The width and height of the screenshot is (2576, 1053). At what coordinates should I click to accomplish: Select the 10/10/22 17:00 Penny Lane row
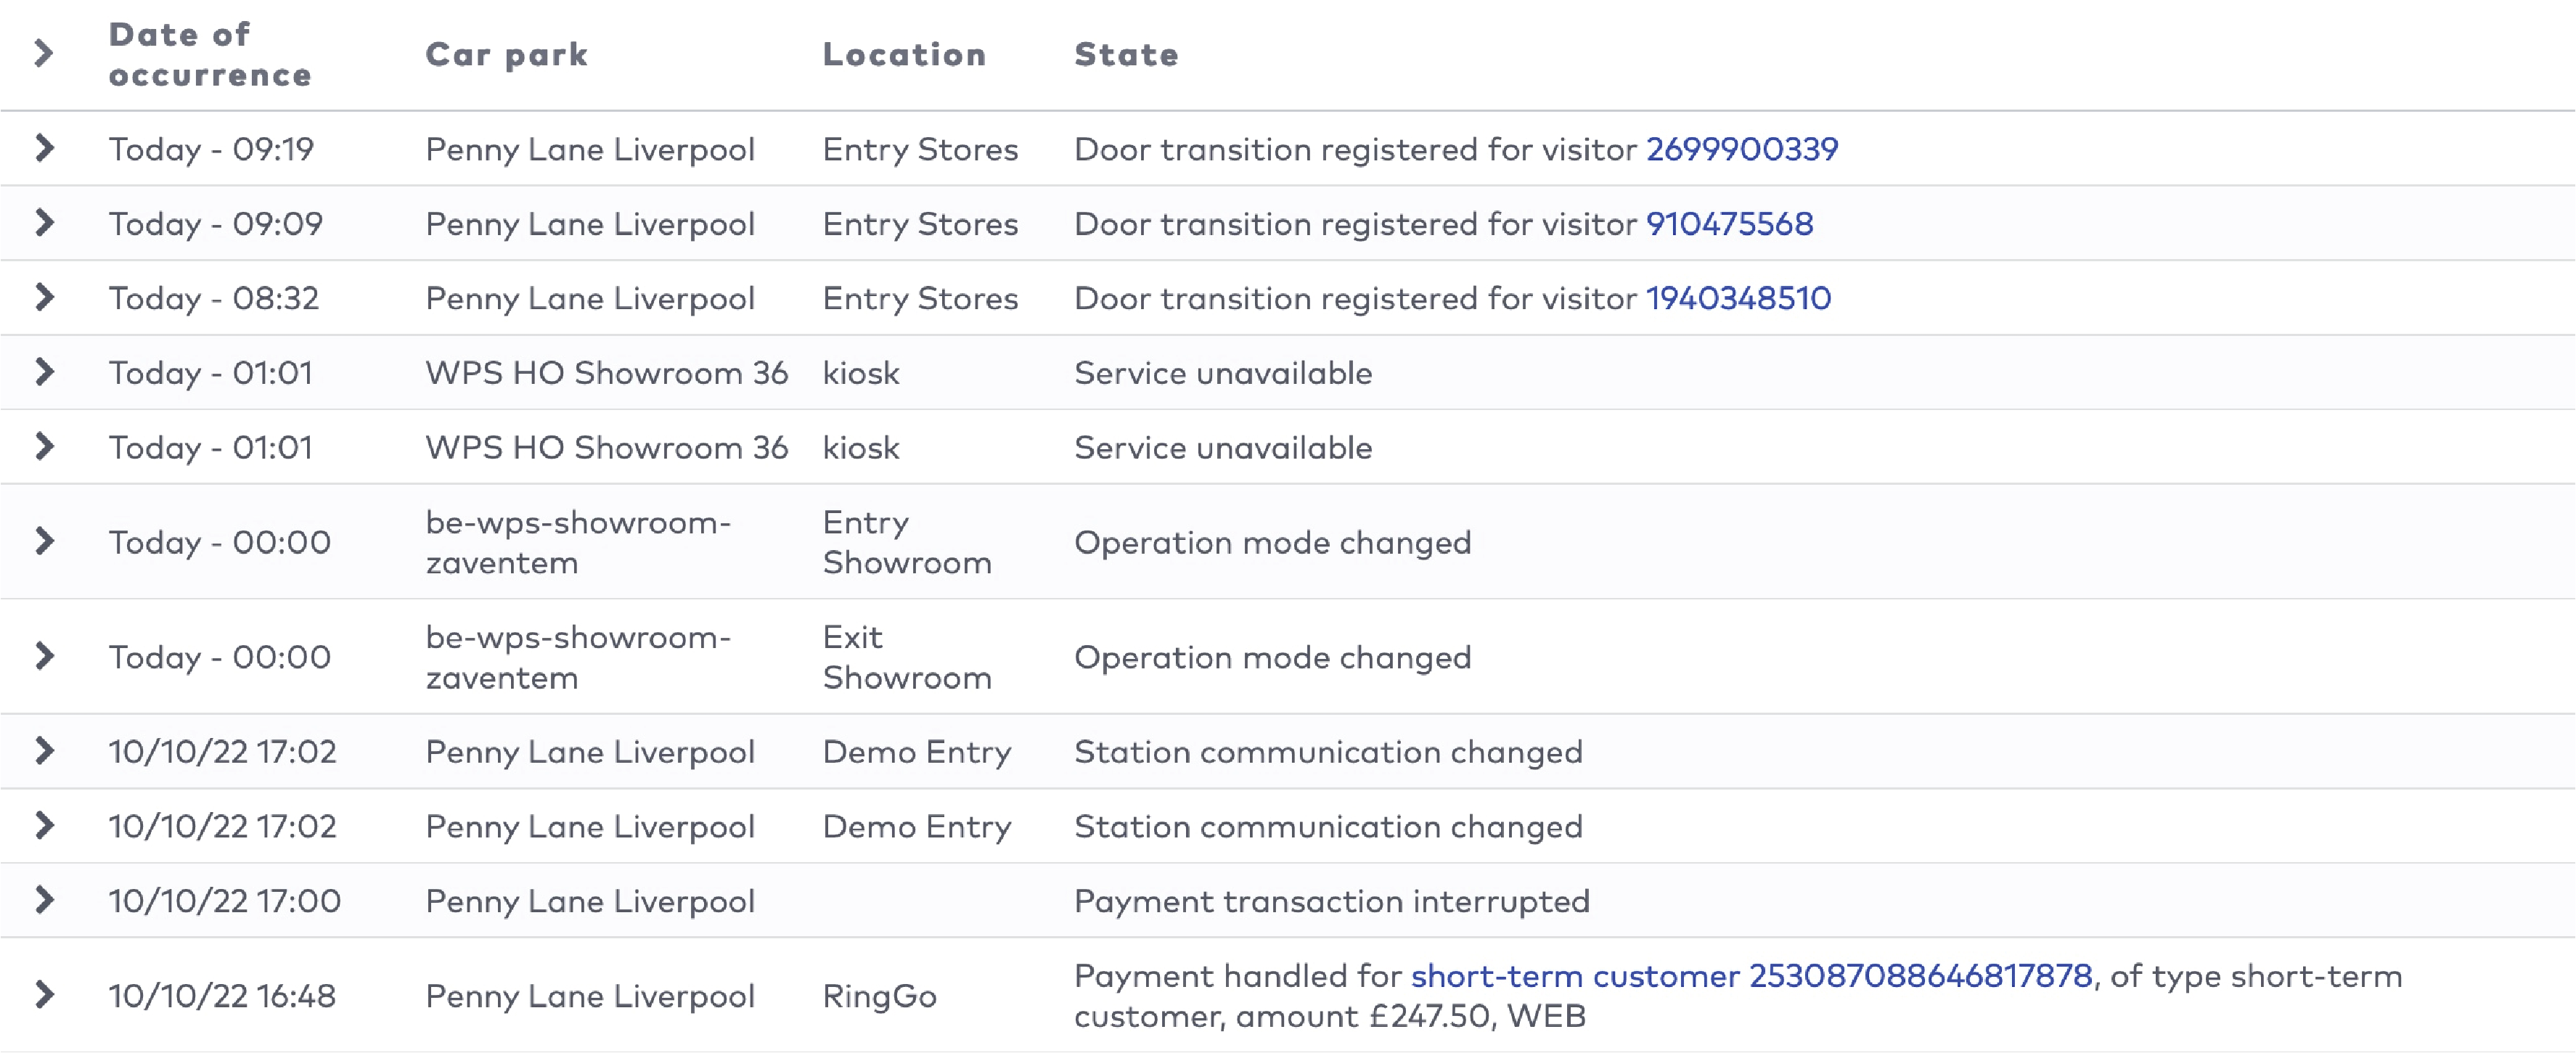589,901
